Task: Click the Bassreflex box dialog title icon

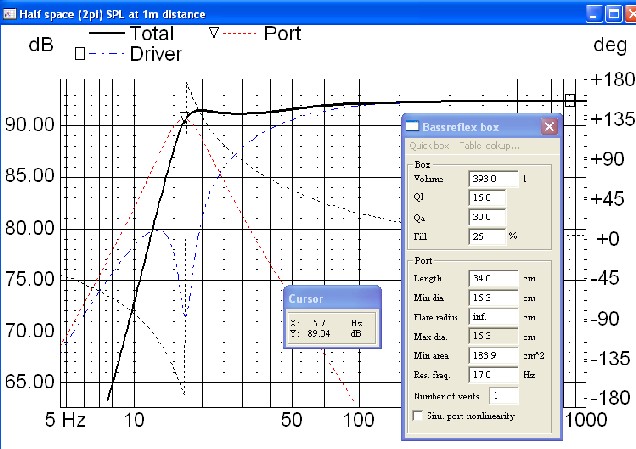Action: point(412,127)
